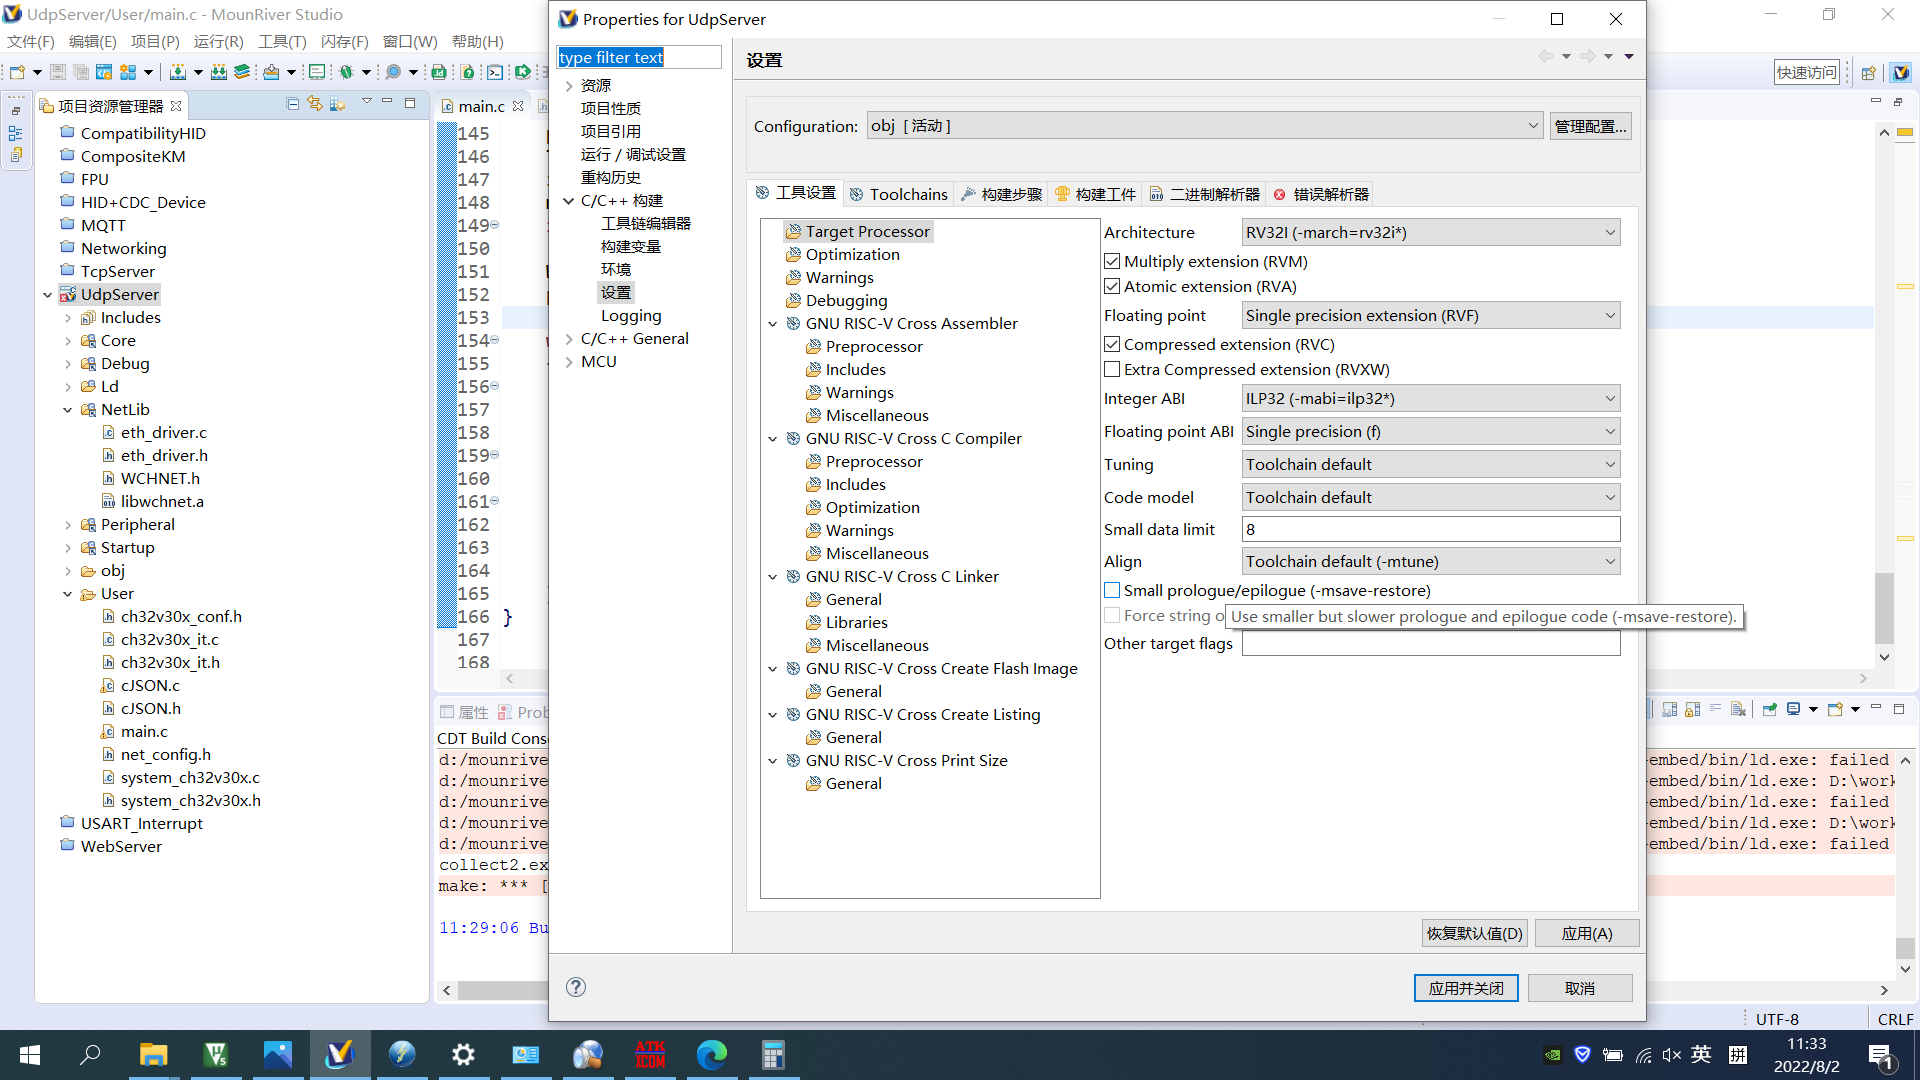This screenshot has height=1080, width=1920.
Task: Open Microsoft Edge from the taskbar
Action: pyautogui.click(x=711, y=1055)
